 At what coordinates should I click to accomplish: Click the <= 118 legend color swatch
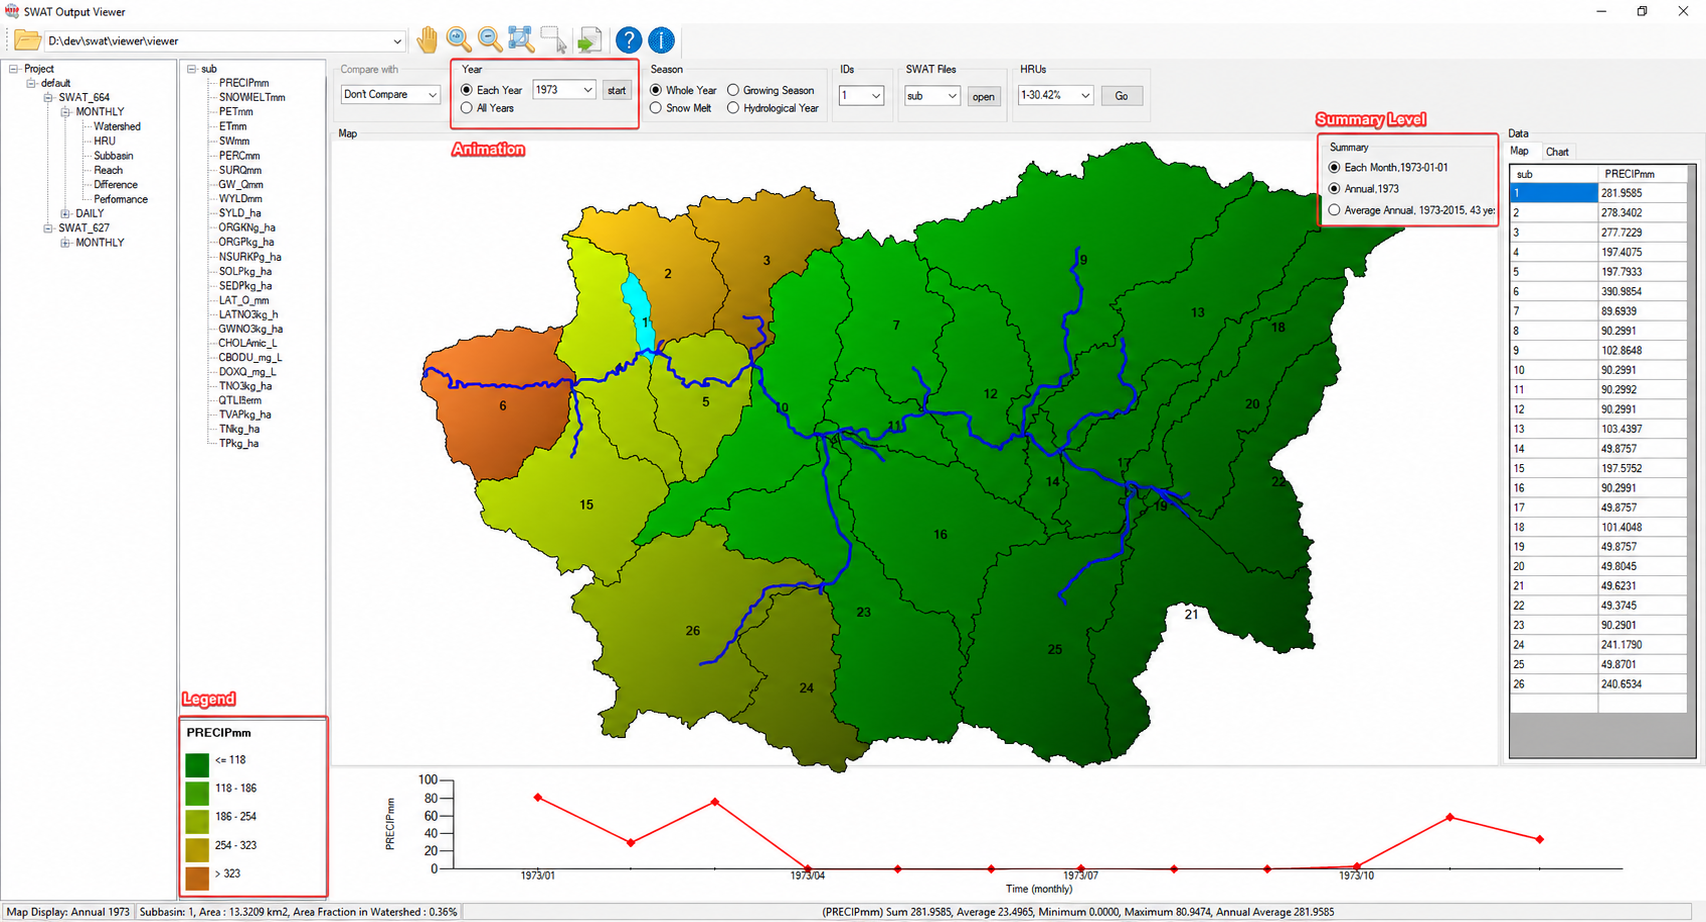click(x=197, y=765)
